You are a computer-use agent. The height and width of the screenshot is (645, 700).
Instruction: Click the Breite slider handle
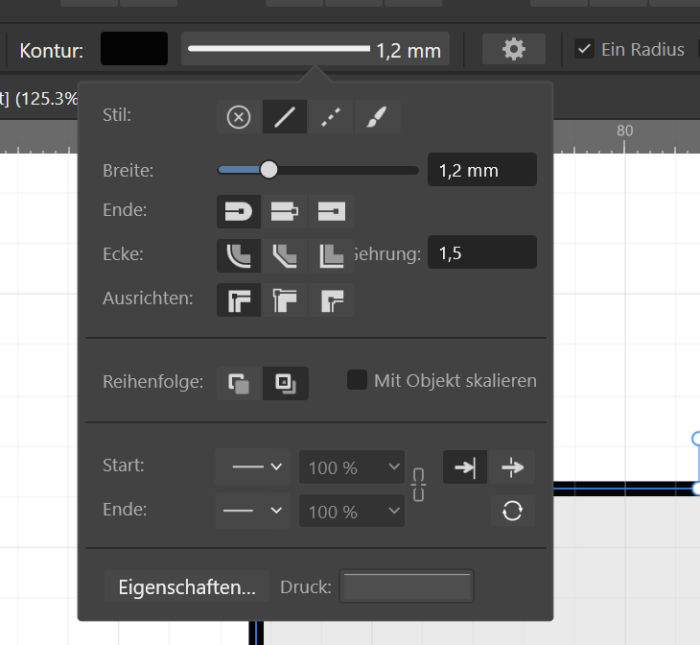(x=269, y=170)
